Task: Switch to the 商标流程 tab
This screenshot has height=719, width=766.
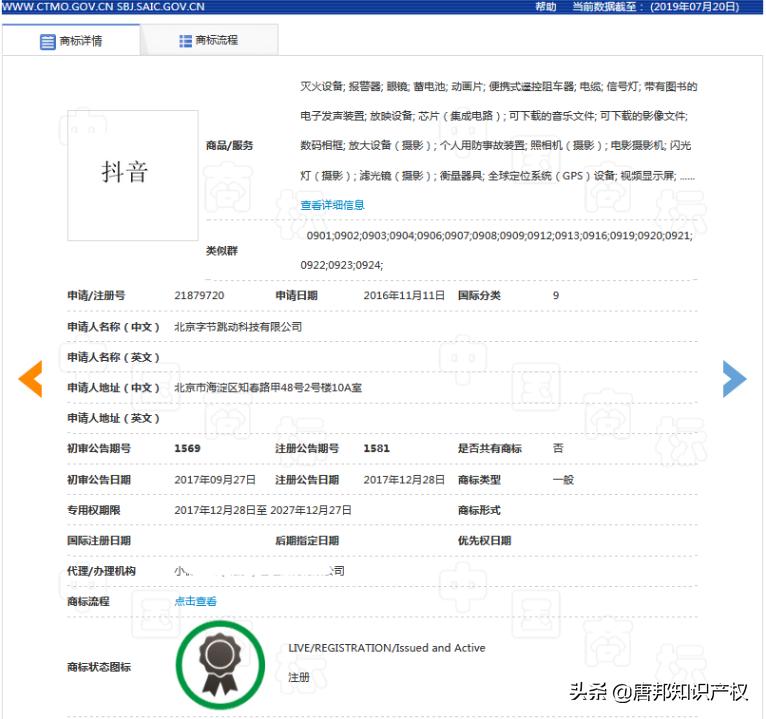Action: point(210,40)
